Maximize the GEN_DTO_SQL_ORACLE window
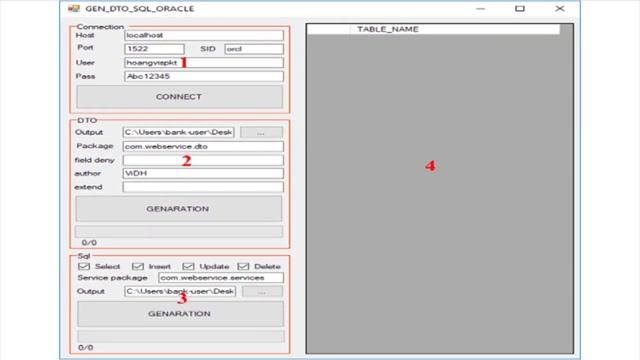 (520, 9)
